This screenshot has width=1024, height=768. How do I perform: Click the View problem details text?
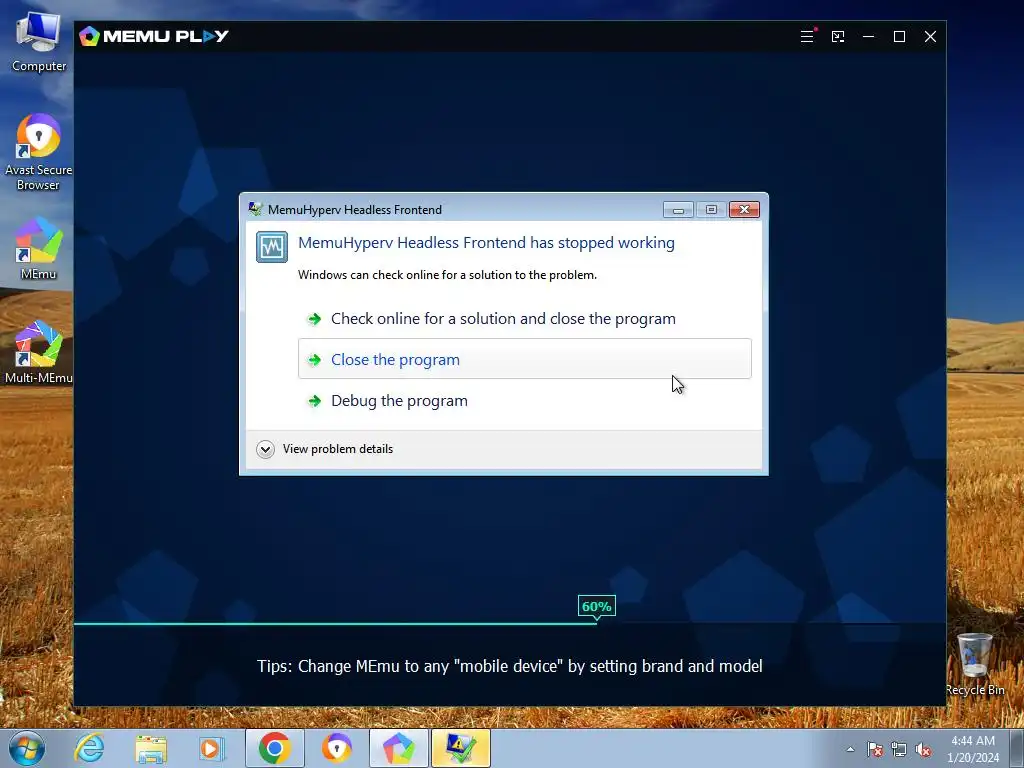[x=338, y=449]
